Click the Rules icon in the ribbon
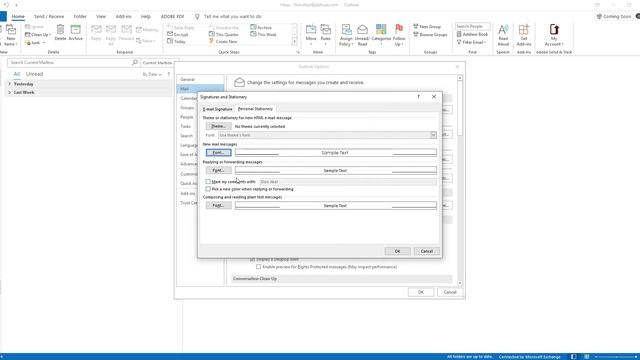Screen dimensions: 640x360 (326, 30)
